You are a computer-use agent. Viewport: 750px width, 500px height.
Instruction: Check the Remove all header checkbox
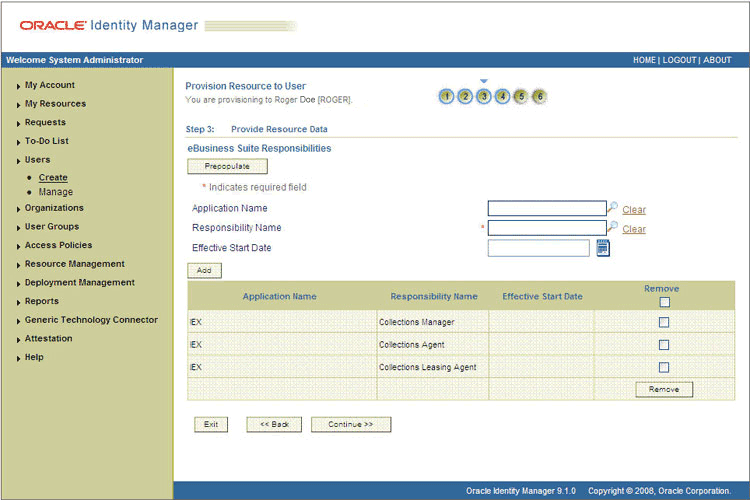tap(664, 302)
